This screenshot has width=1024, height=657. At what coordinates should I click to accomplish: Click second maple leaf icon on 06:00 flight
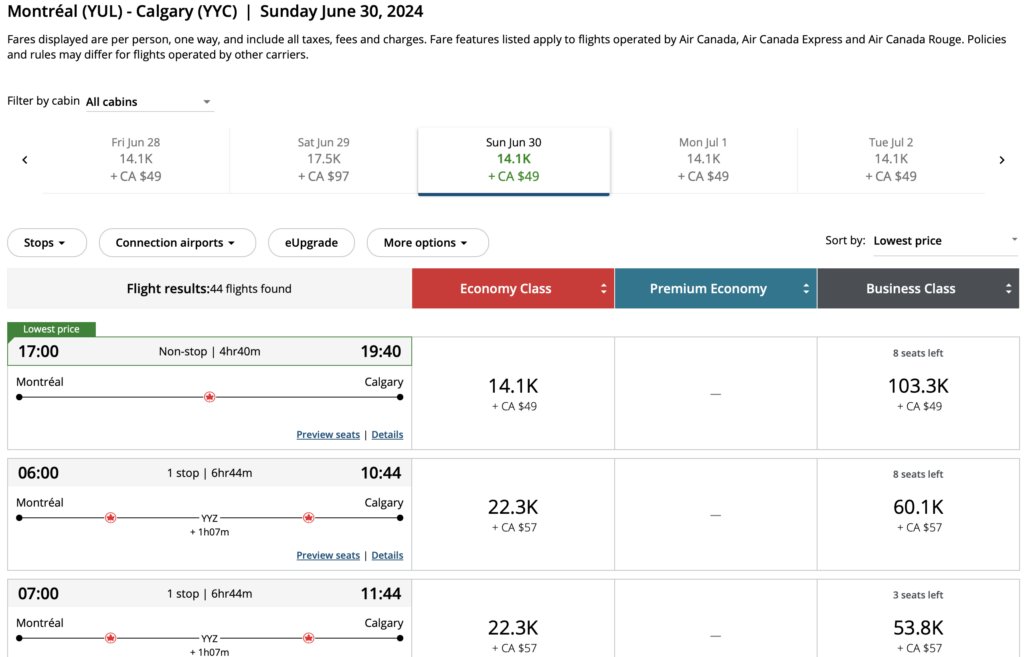[x=308, y=518]
